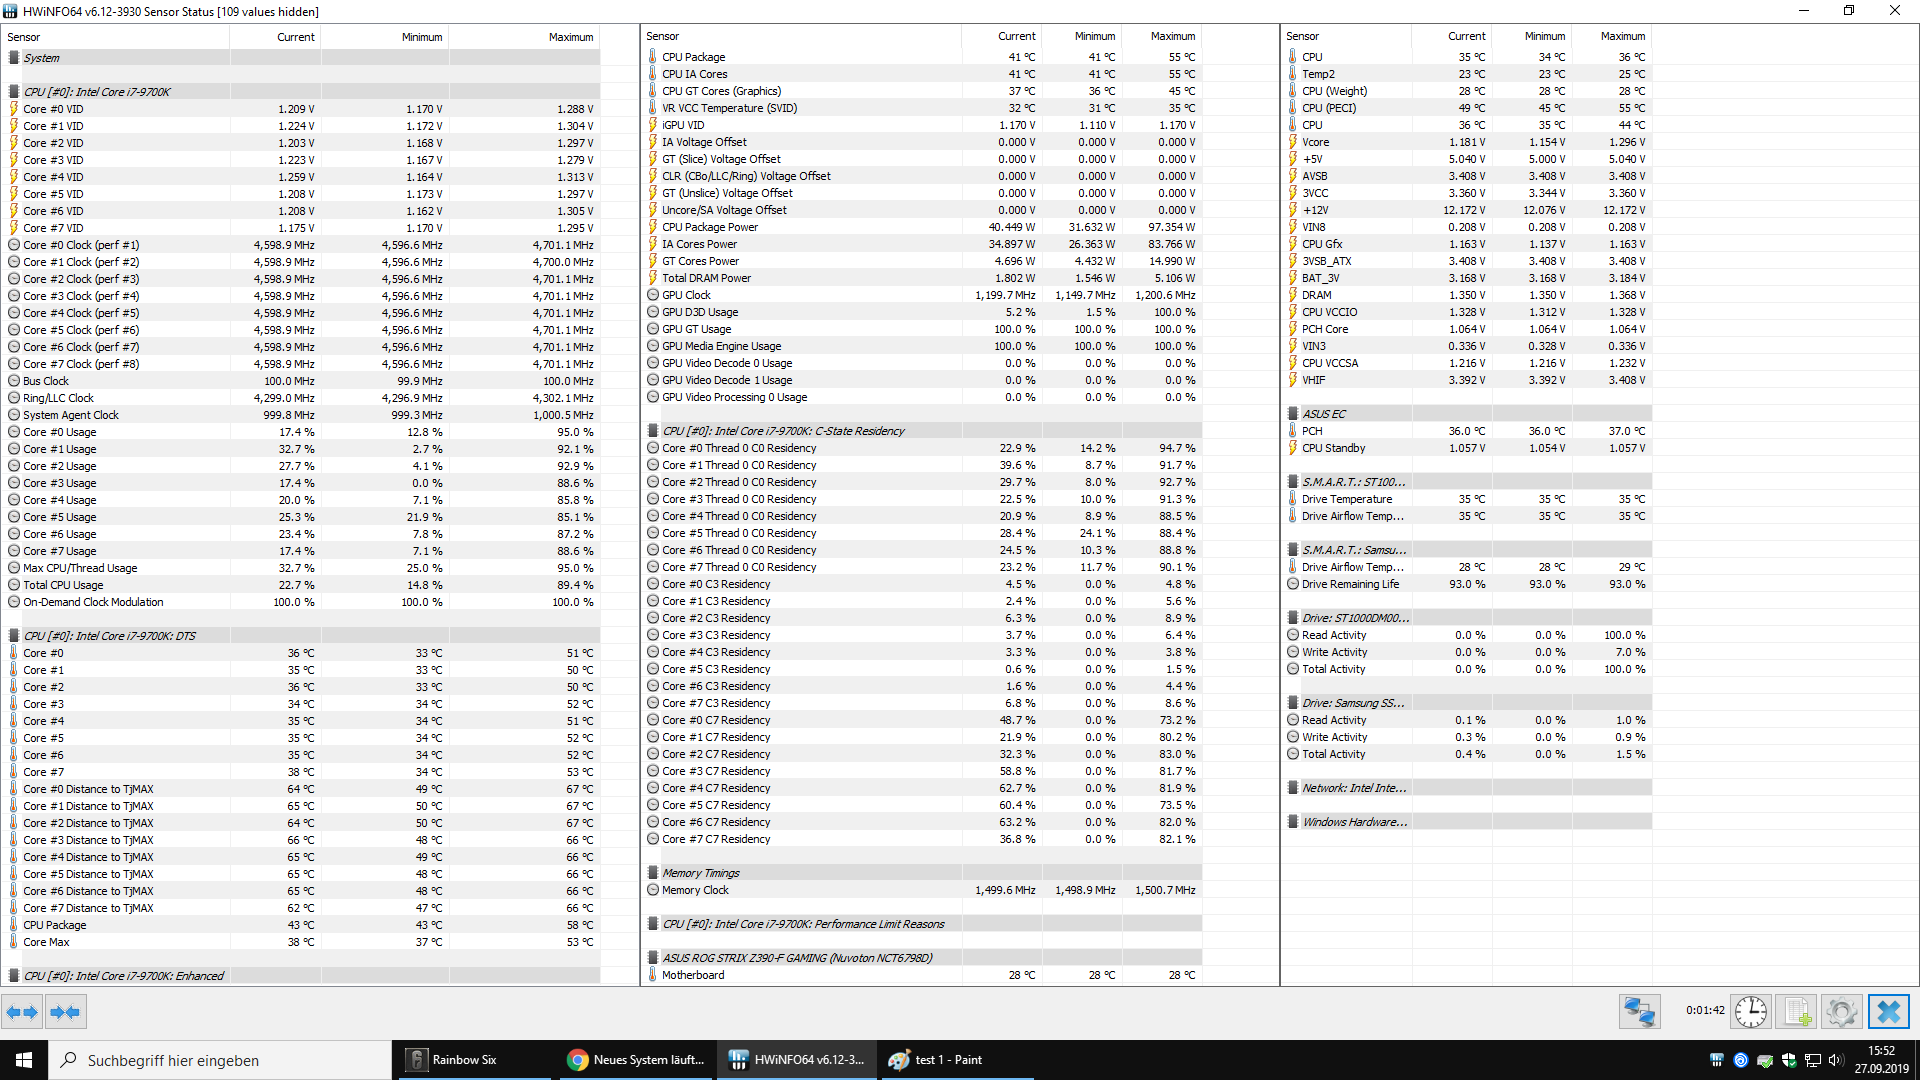Open the remote network monitoring icon
Image resolution: width=1920 pixels, height=1080 pixels.
(1640, 1012)
